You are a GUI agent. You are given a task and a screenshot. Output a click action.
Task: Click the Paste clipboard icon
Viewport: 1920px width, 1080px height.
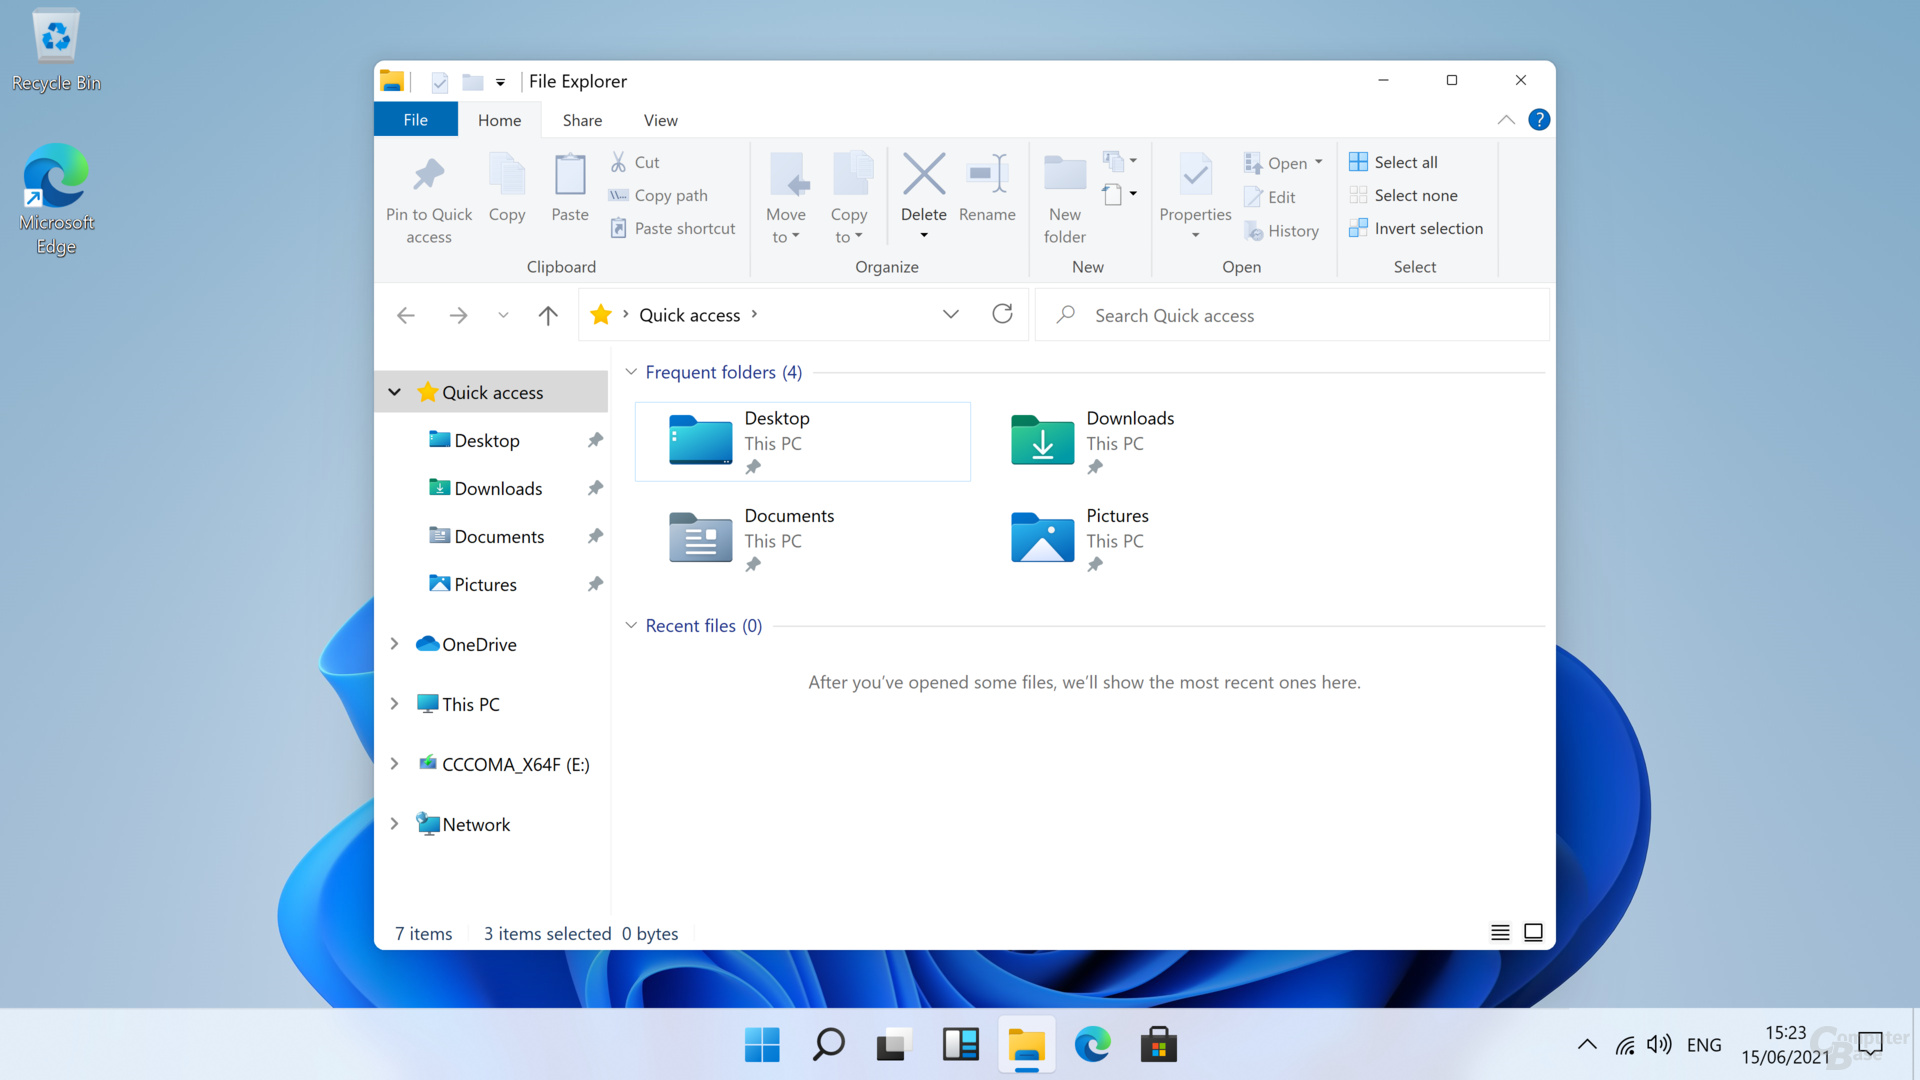[x=570, y=174]
